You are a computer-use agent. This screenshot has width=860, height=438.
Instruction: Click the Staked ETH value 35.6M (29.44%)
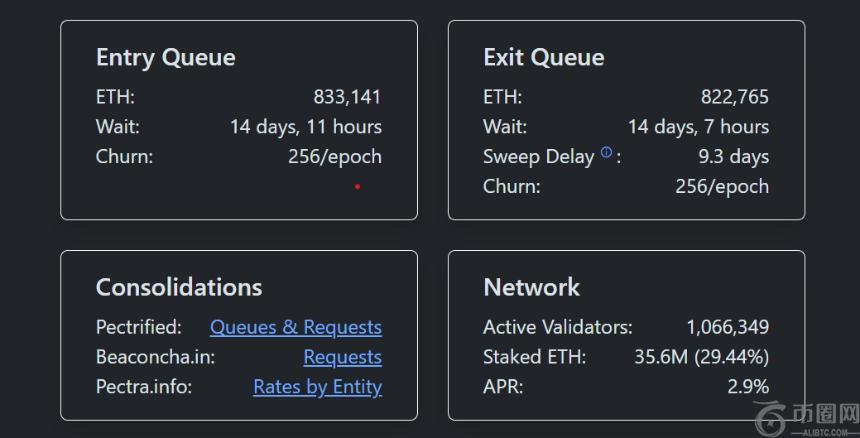[701, 357]
